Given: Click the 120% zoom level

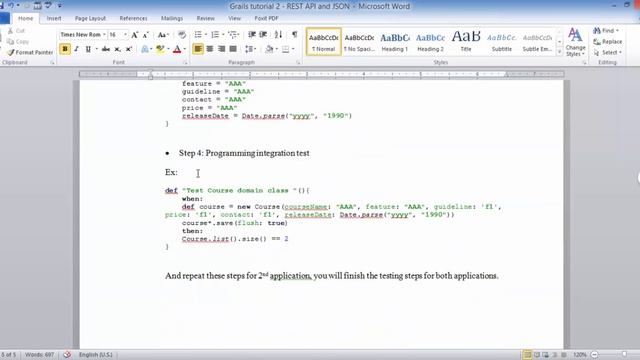Looking at the screenshot, I should (580, 355).
